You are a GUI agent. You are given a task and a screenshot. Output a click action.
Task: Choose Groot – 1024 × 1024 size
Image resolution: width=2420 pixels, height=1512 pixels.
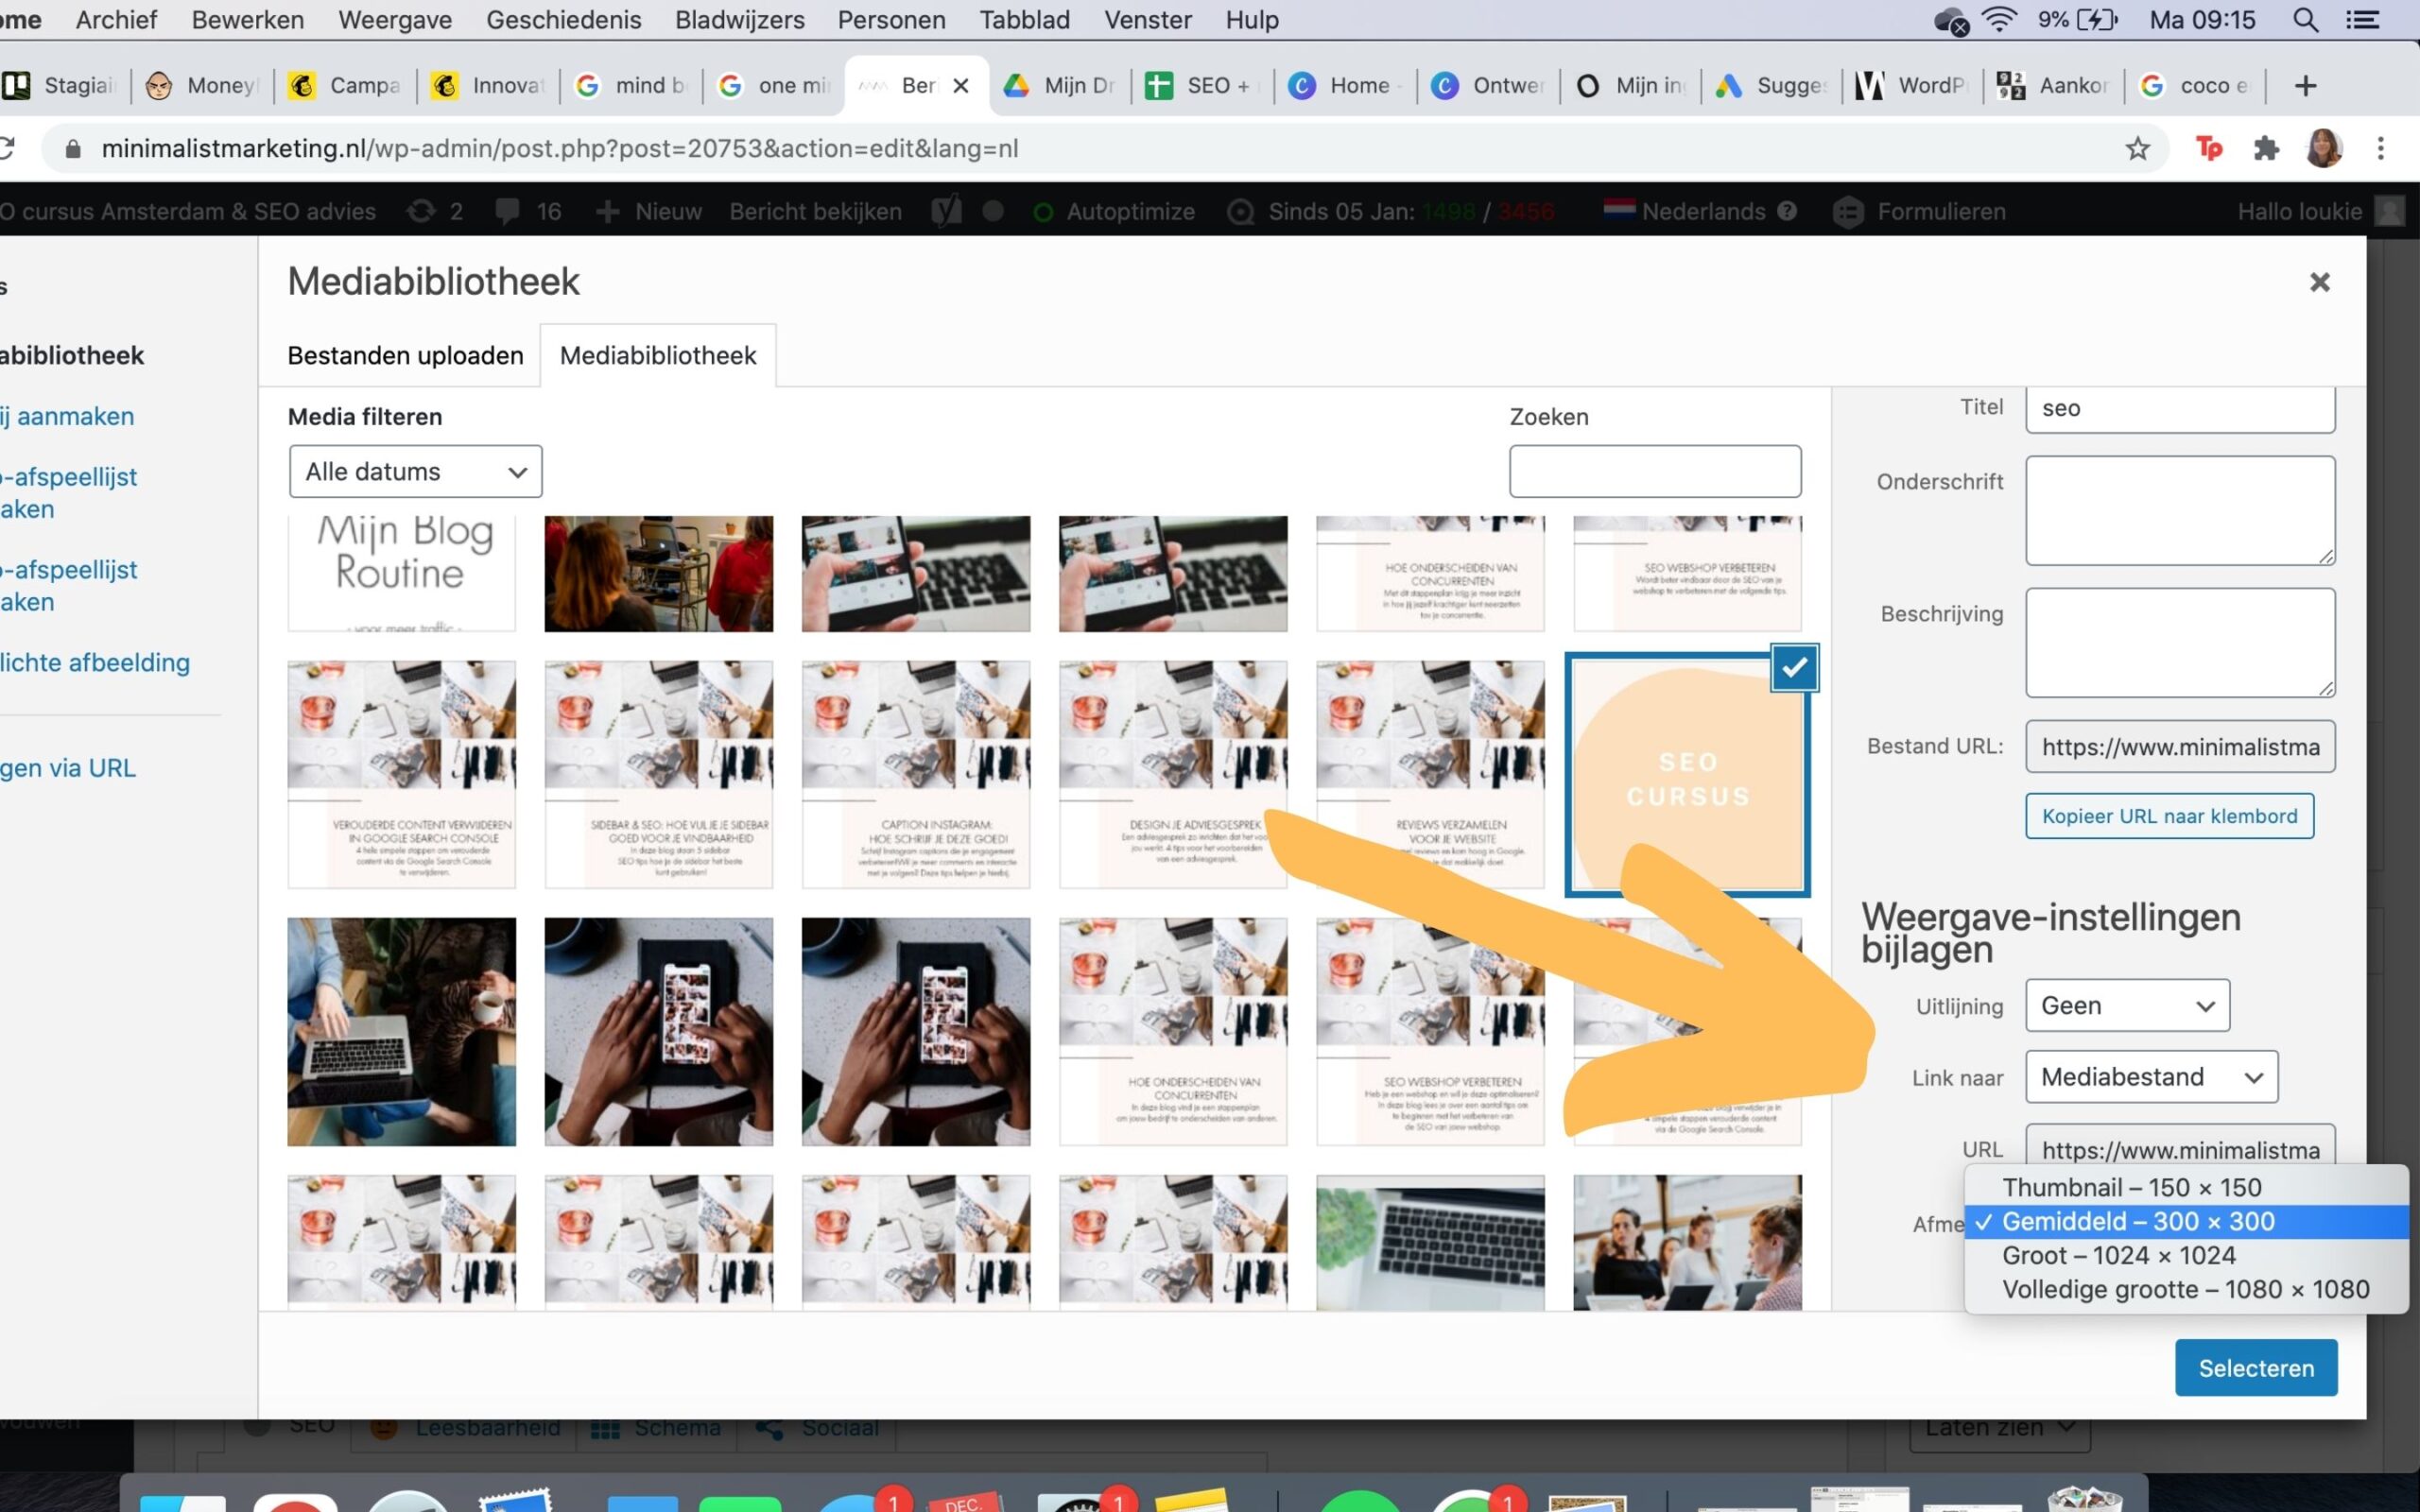pyautogui.click(x=2186, y=1255)
